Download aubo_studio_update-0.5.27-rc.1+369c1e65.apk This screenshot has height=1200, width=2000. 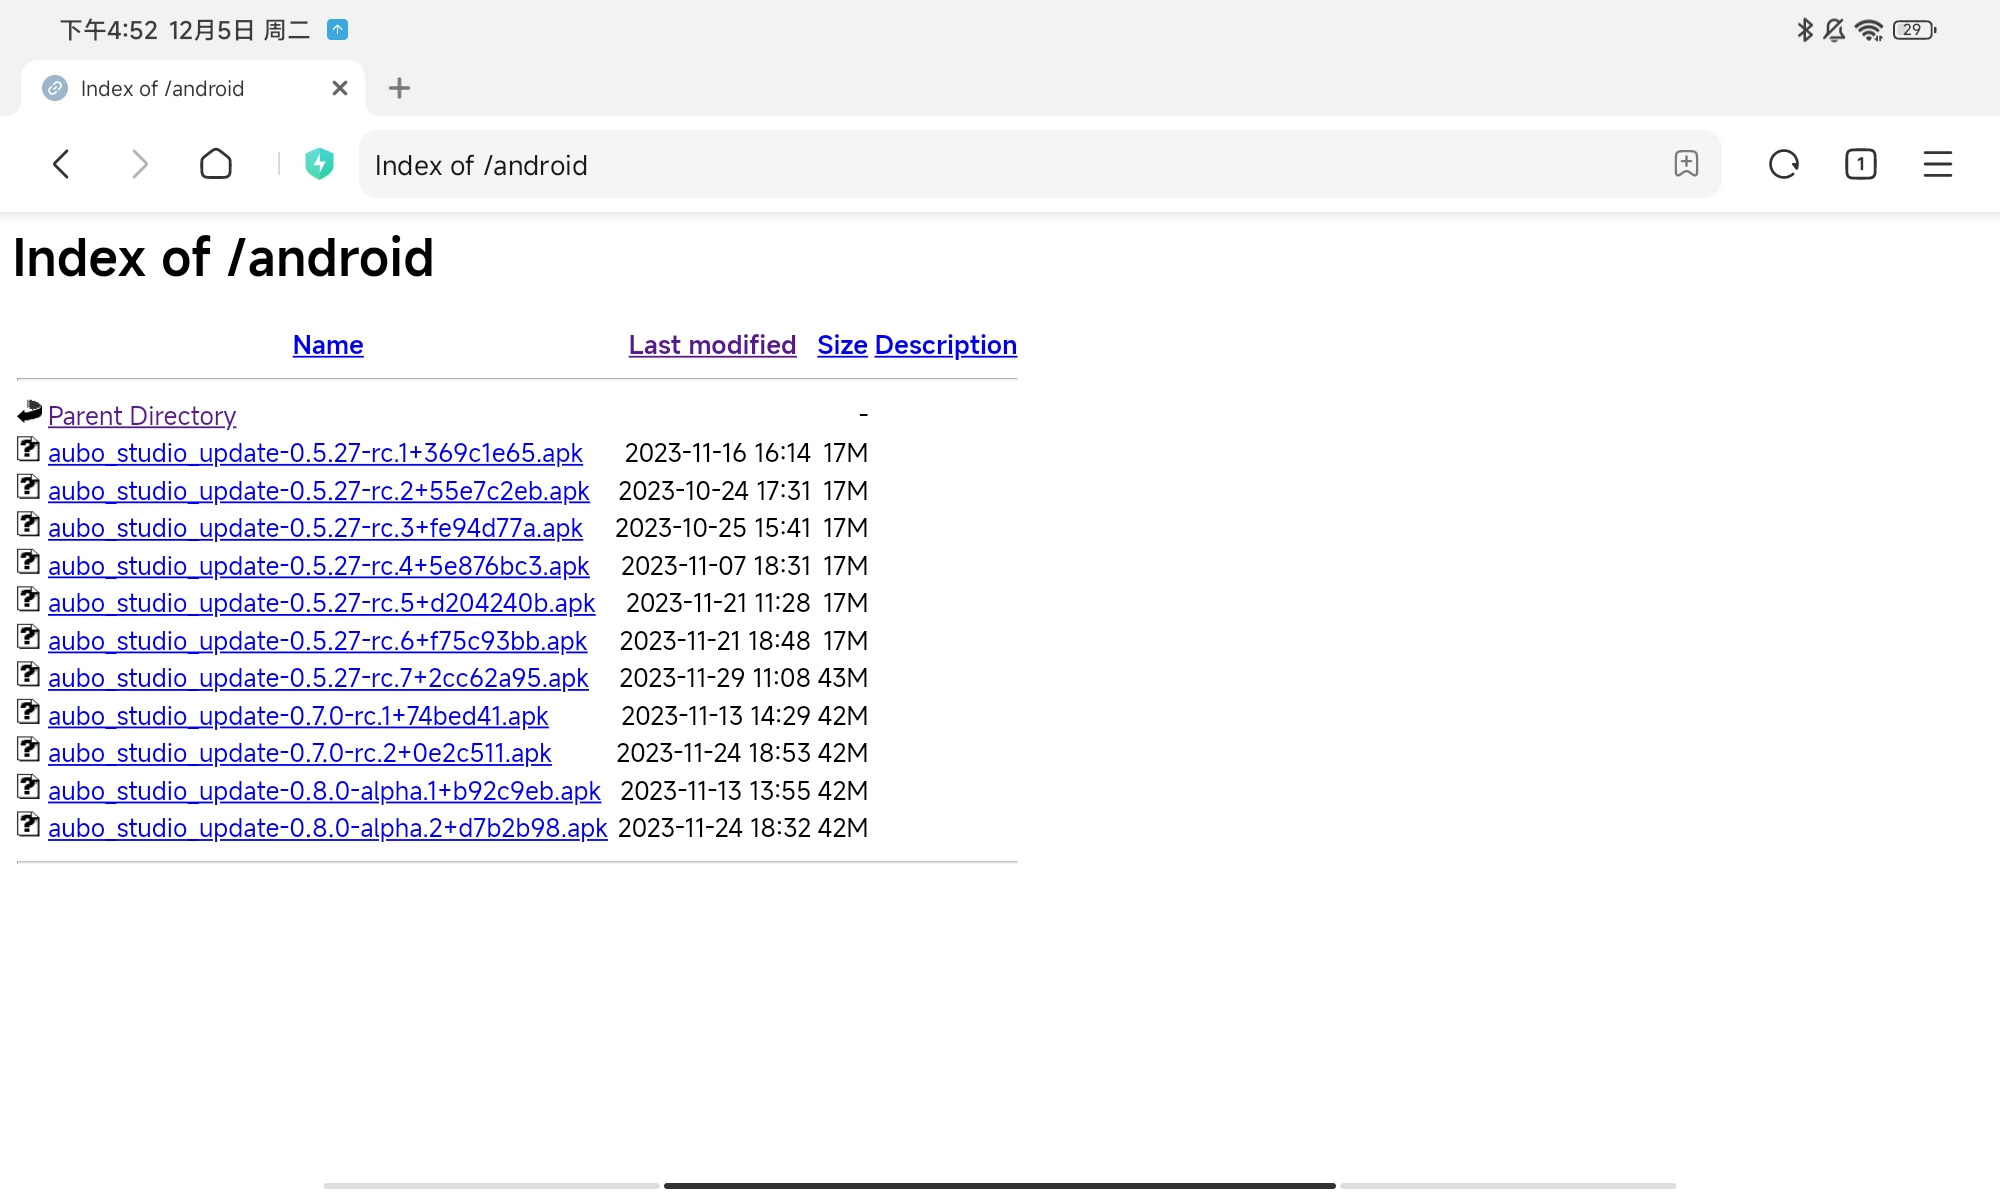(315, 453)
